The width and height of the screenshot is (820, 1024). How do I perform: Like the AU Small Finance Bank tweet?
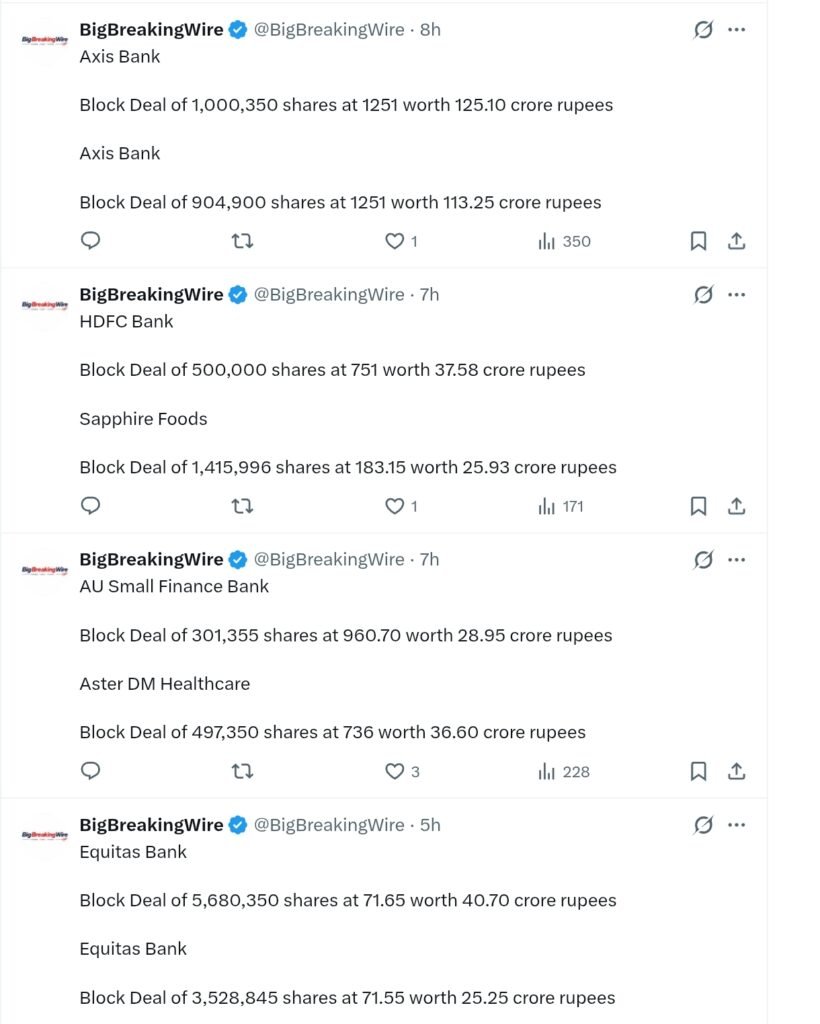click(394, 771)
